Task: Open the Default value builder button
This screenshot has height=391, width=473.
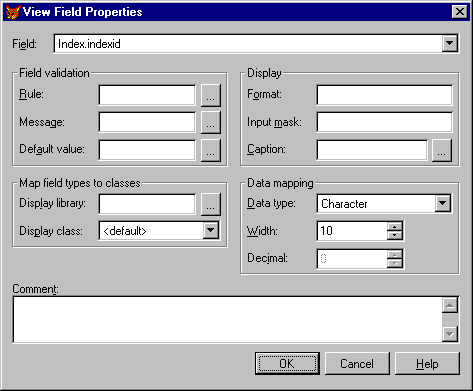Action: pyautogui.click(x=211, y=150)
